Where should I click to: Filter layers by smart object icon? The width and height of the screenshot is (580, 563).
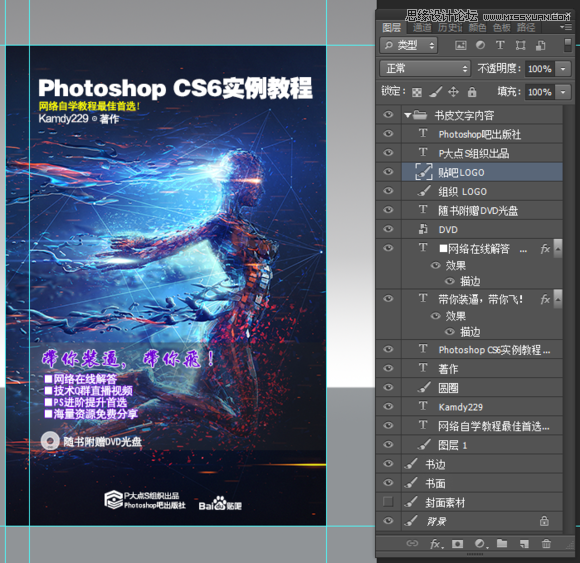coord(540,45)
